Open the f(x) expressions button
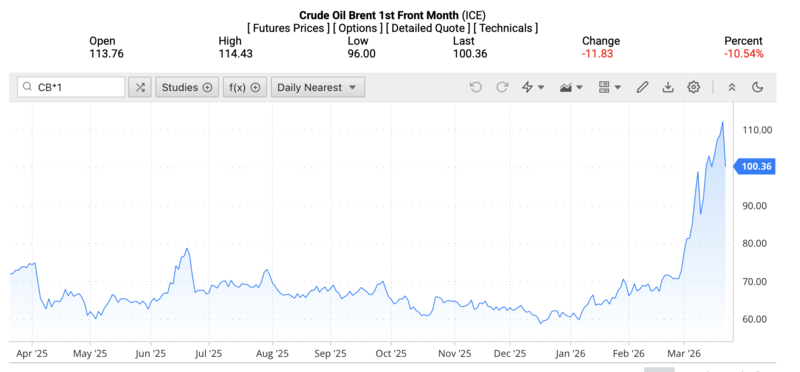 pyautogui.click(x=245, y=87)
